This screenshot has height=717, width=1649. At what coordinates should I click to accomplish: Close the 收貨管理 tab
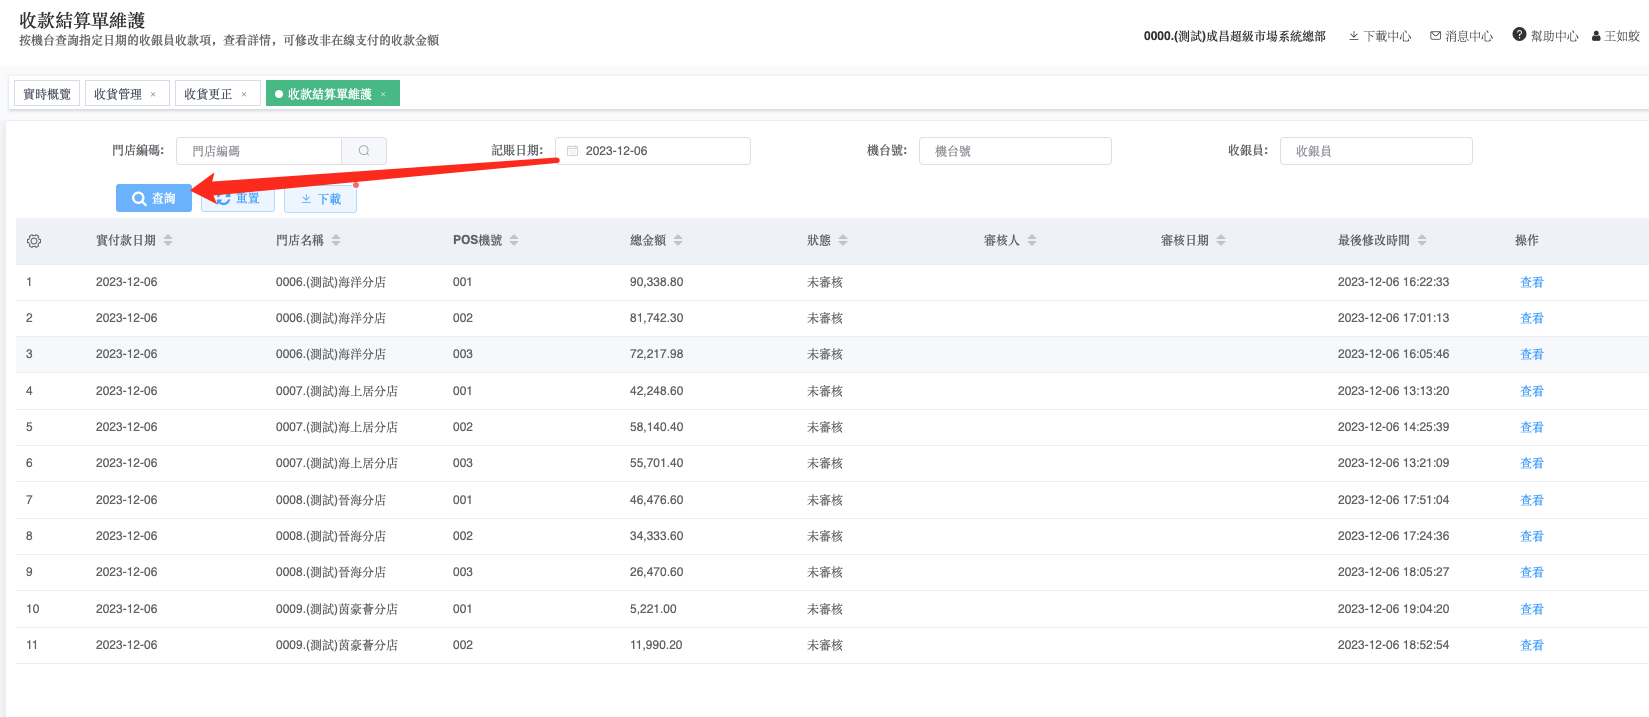[153, 94]
